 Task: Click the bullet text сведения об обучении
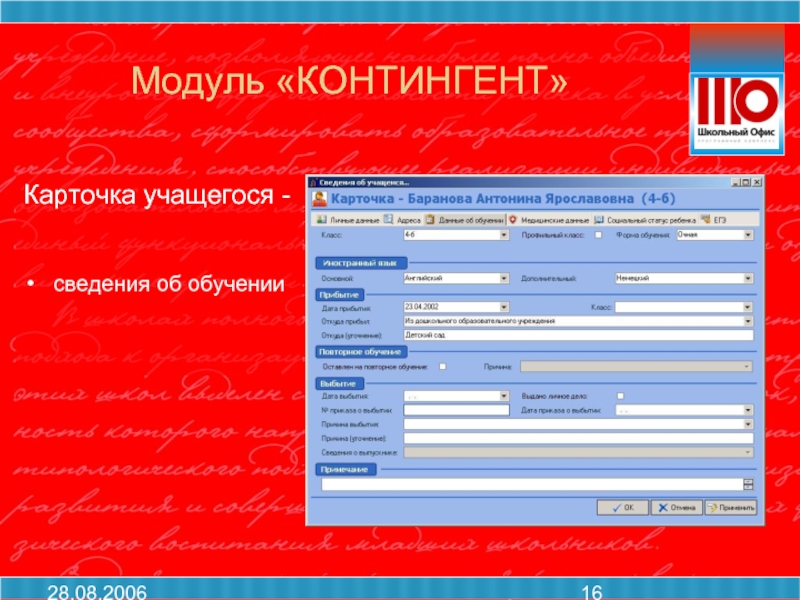point(169,284)
